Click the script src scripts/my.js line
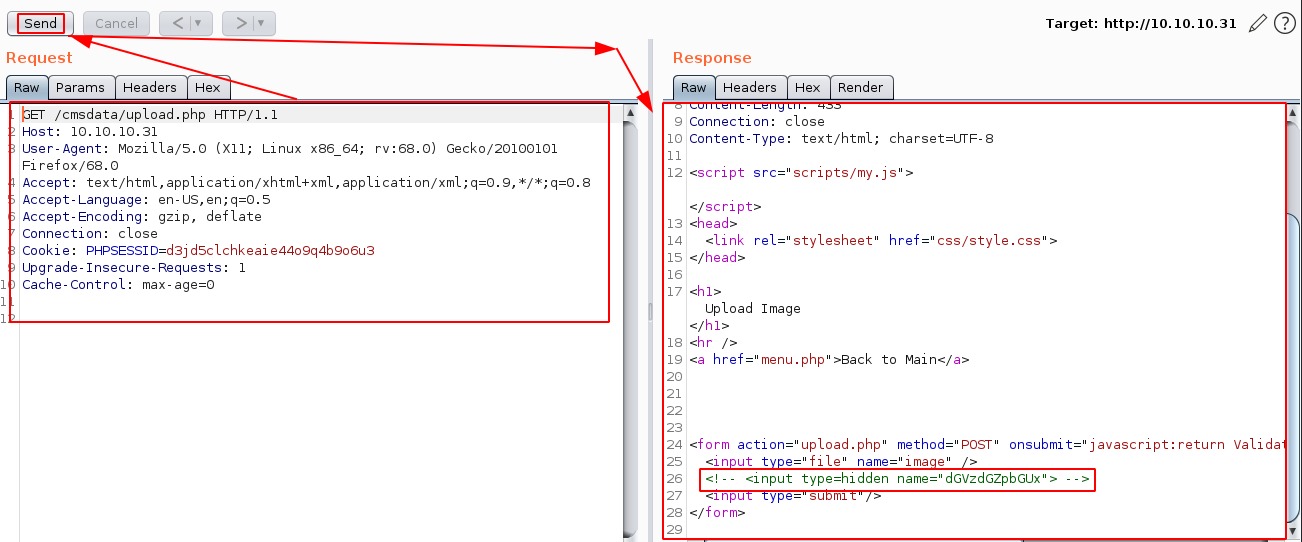Screen dimensions: 1302x542 click(x=801, y=172)
